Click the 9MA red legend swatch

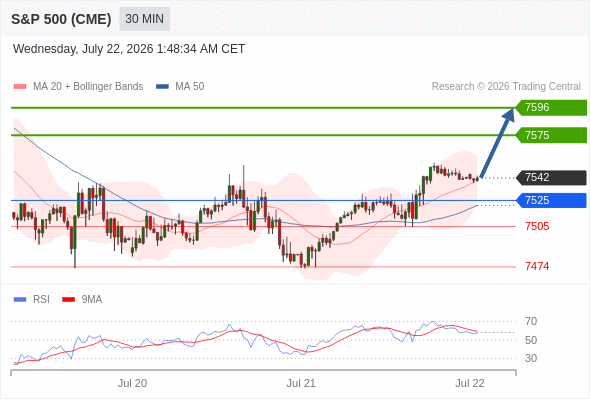(68, 300)
